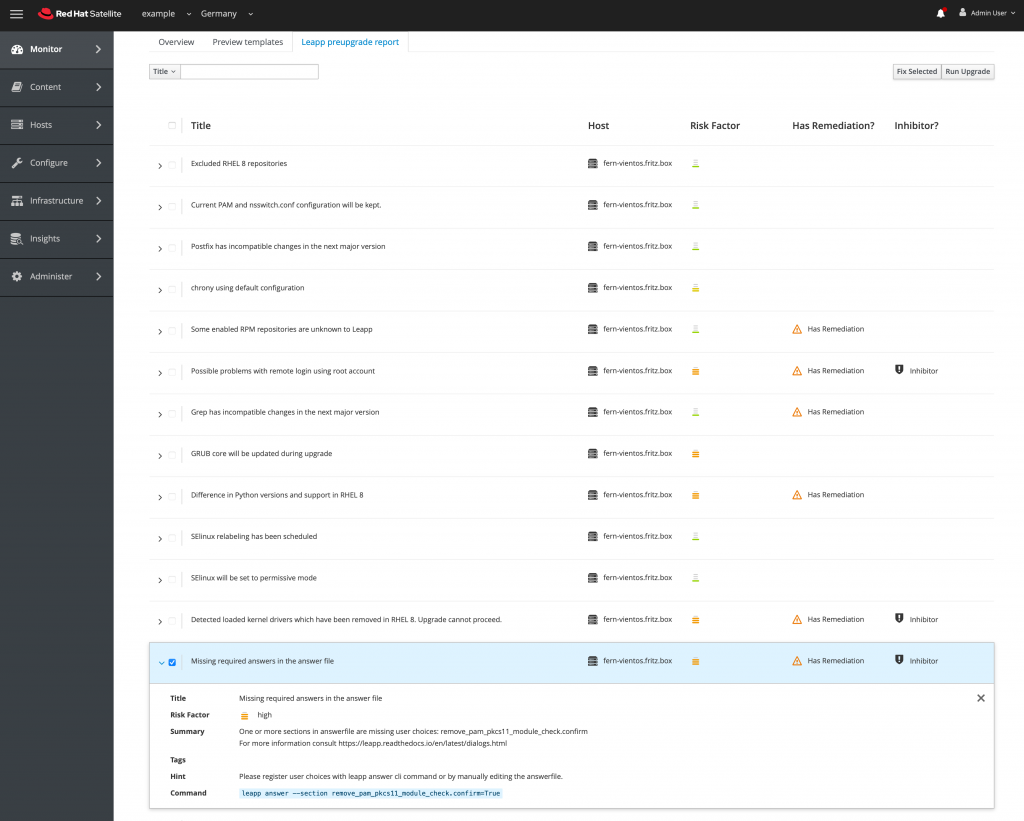Screen dimensions: 1024x821
Task: Open the hamburger navigation menu
Action: click(16, 14)
